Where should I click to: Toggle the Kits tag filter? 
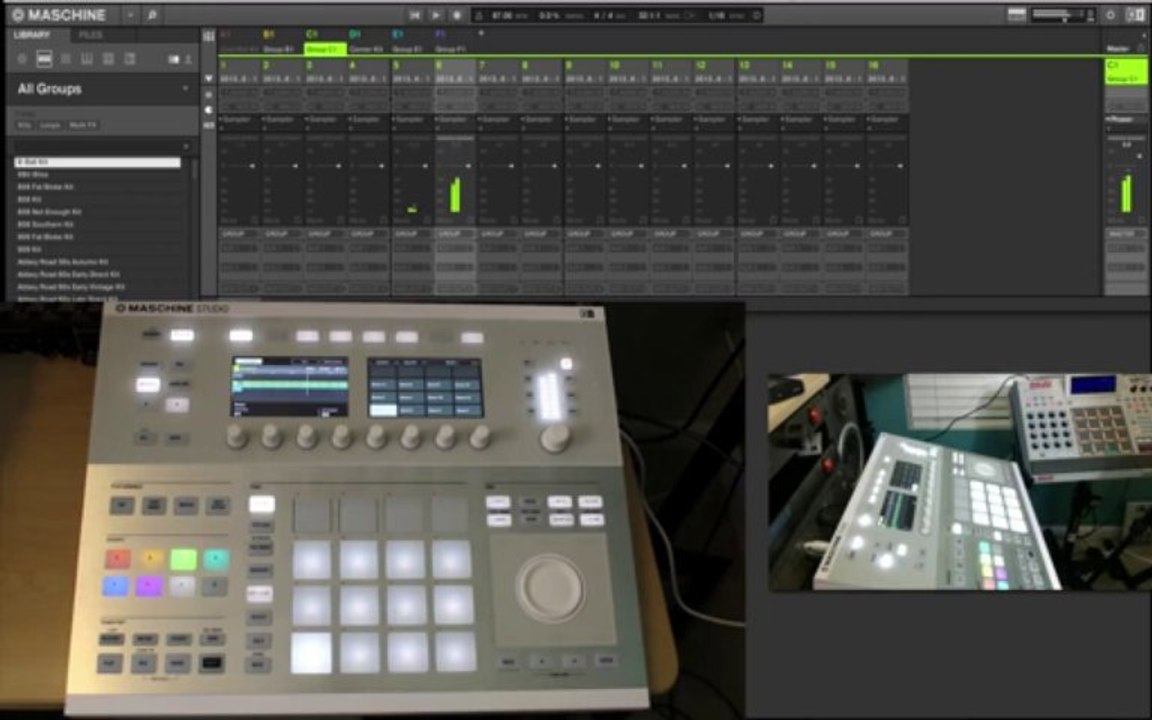(x=25, y=125)
